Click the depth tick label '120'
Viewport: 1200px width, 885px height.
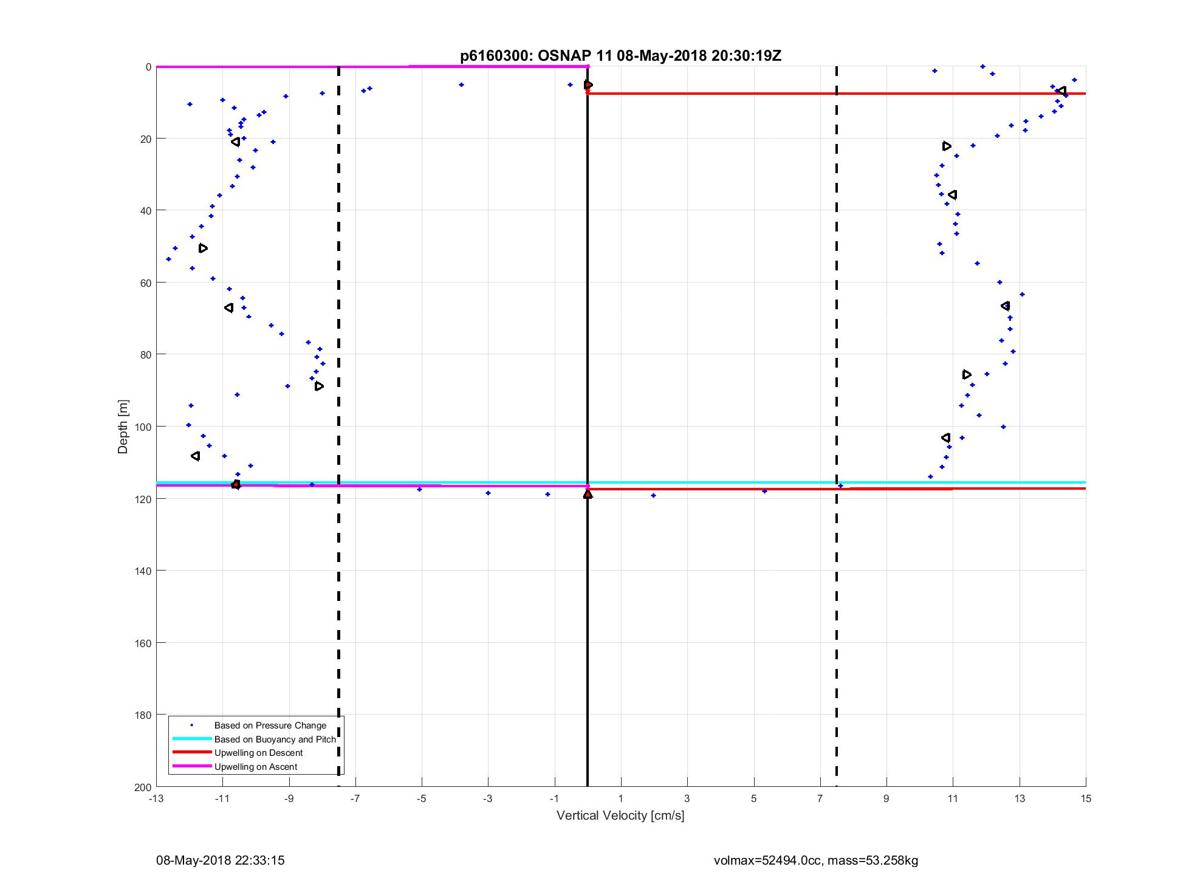pyautogui.click(x=142, y=499)
